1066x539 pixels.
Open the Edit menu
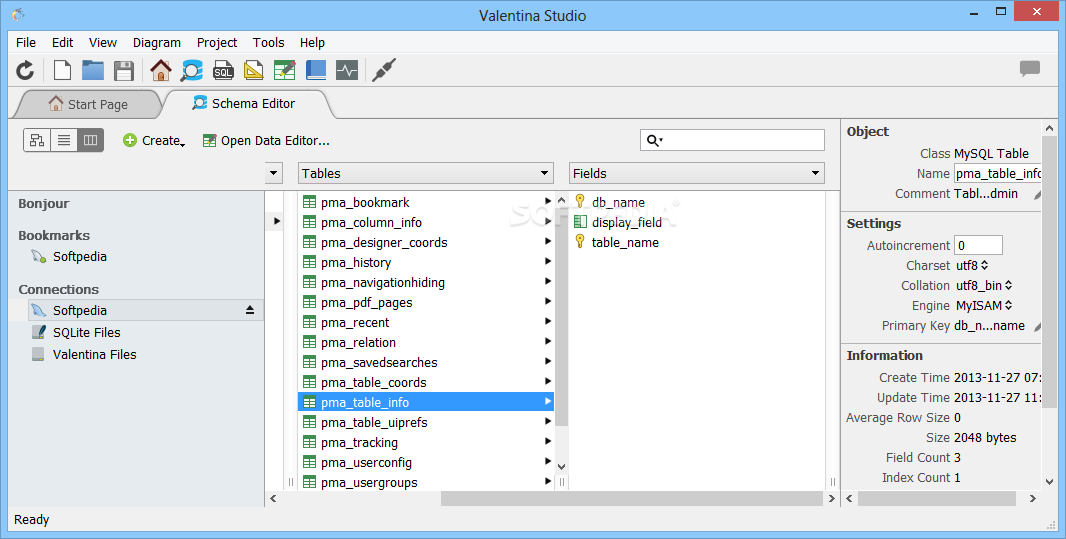click(63, 42)
